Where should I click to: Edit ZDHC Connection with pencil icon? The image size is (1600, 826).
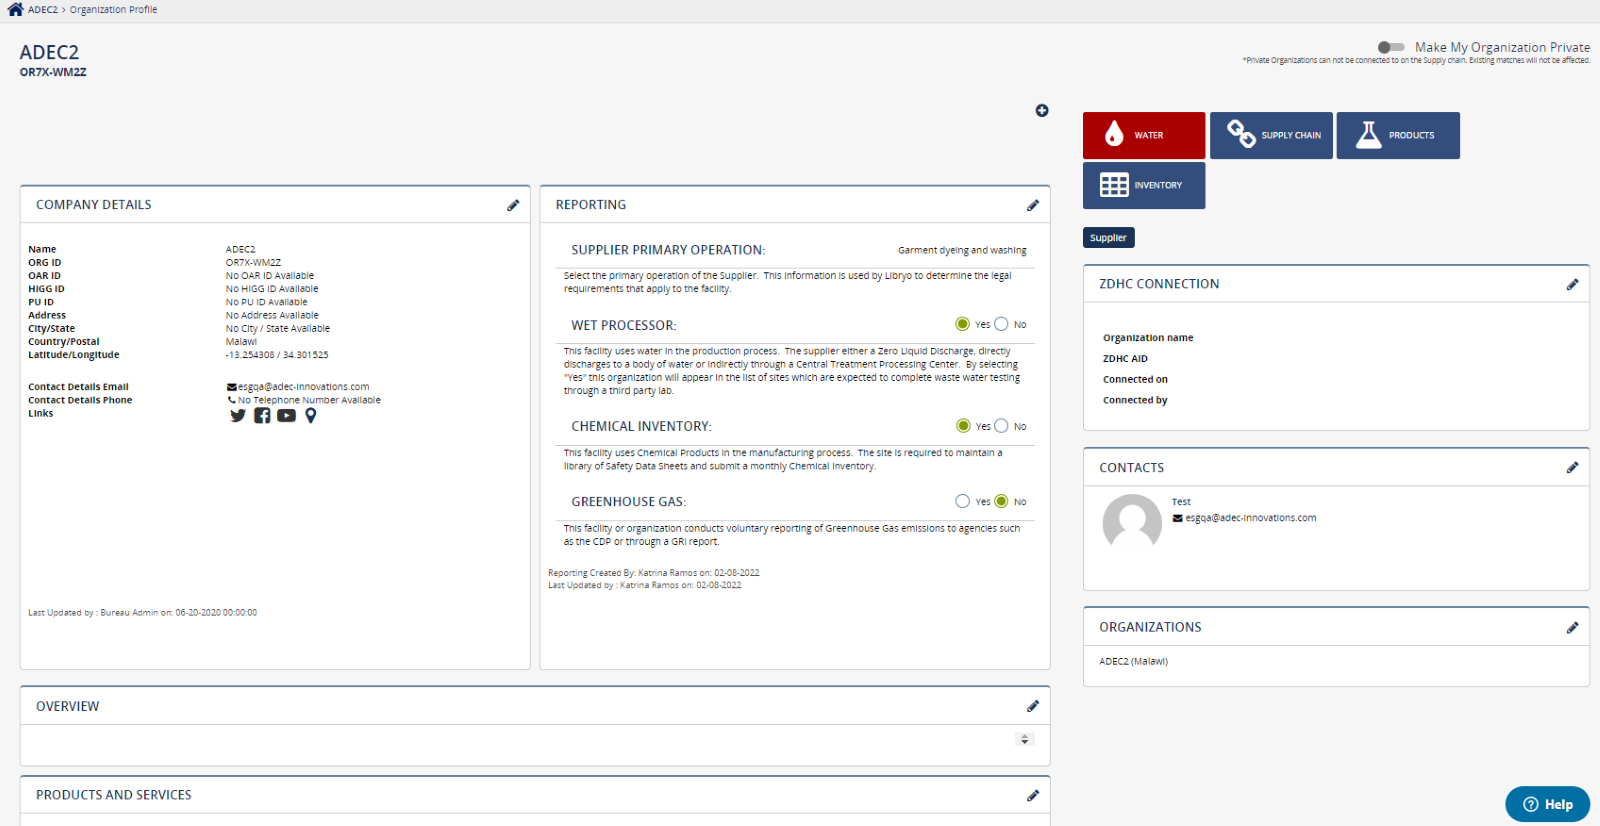tap(1572, 284)
